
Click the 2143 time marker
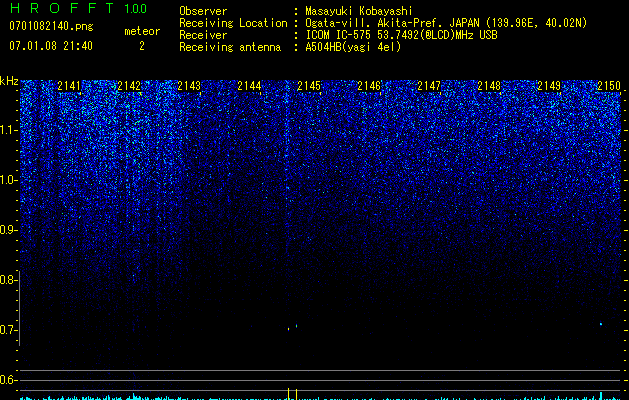point(189,86)
